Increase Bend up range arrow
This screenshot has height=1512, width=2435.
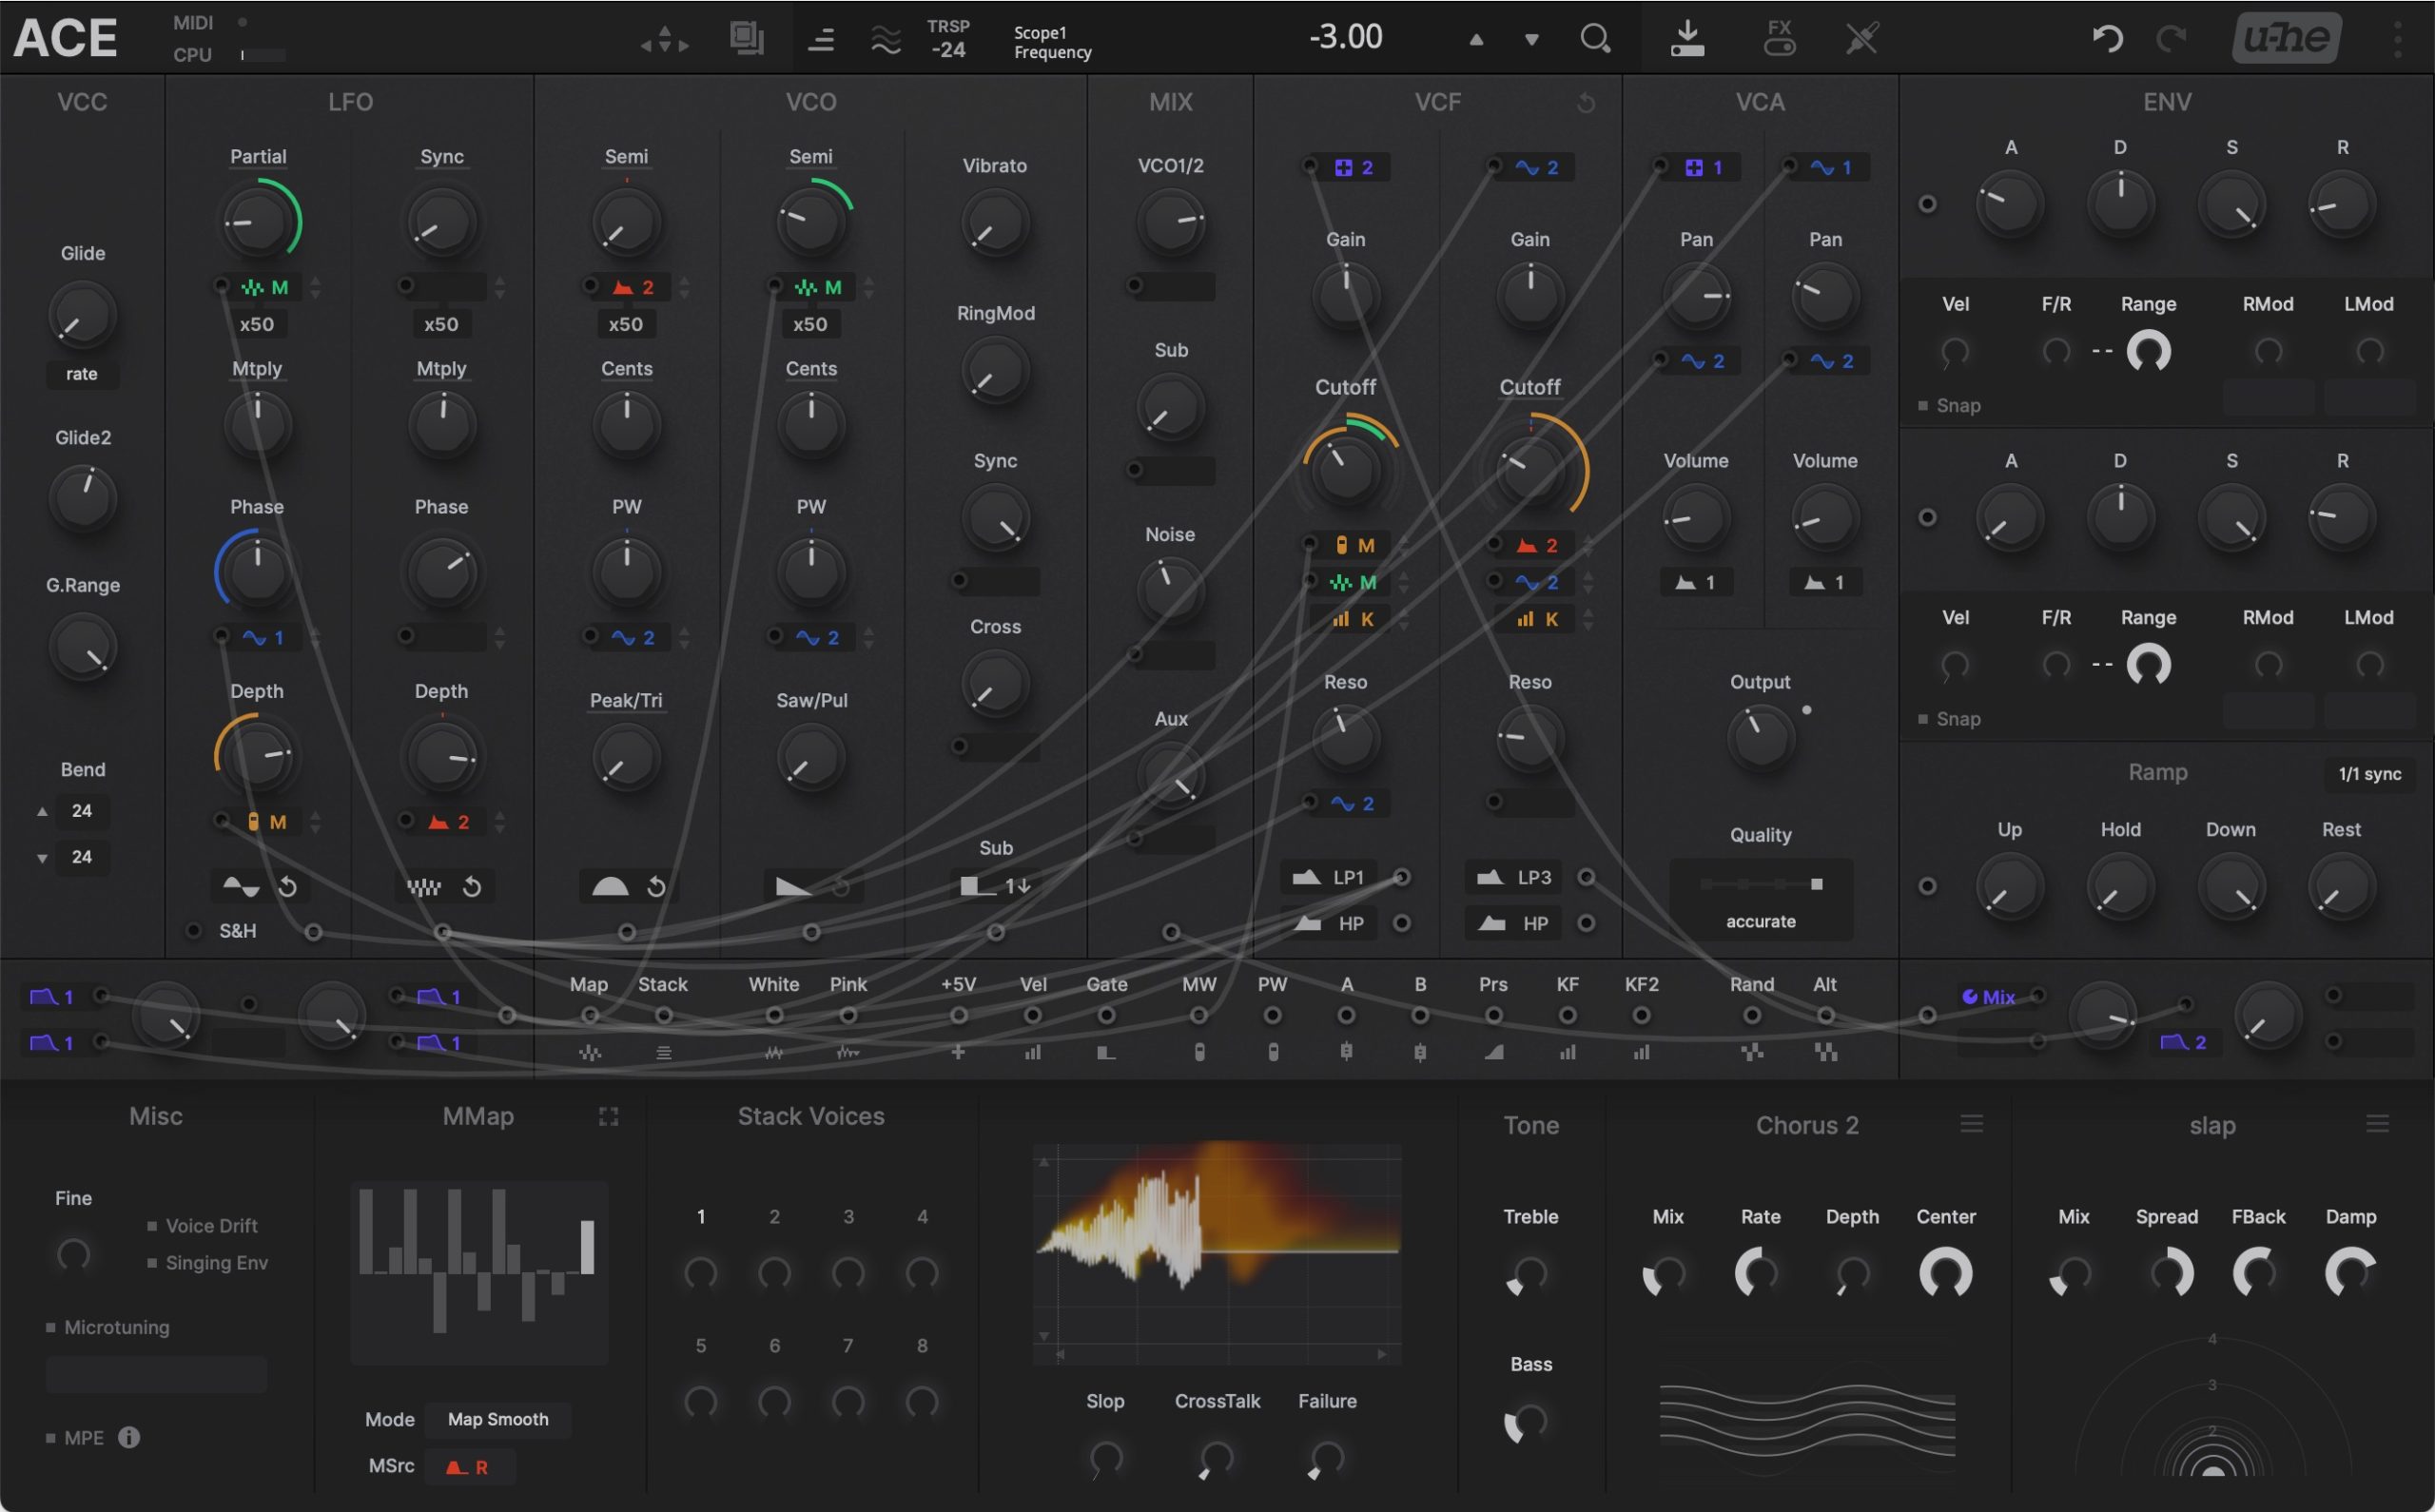click(x=42, y=811)
